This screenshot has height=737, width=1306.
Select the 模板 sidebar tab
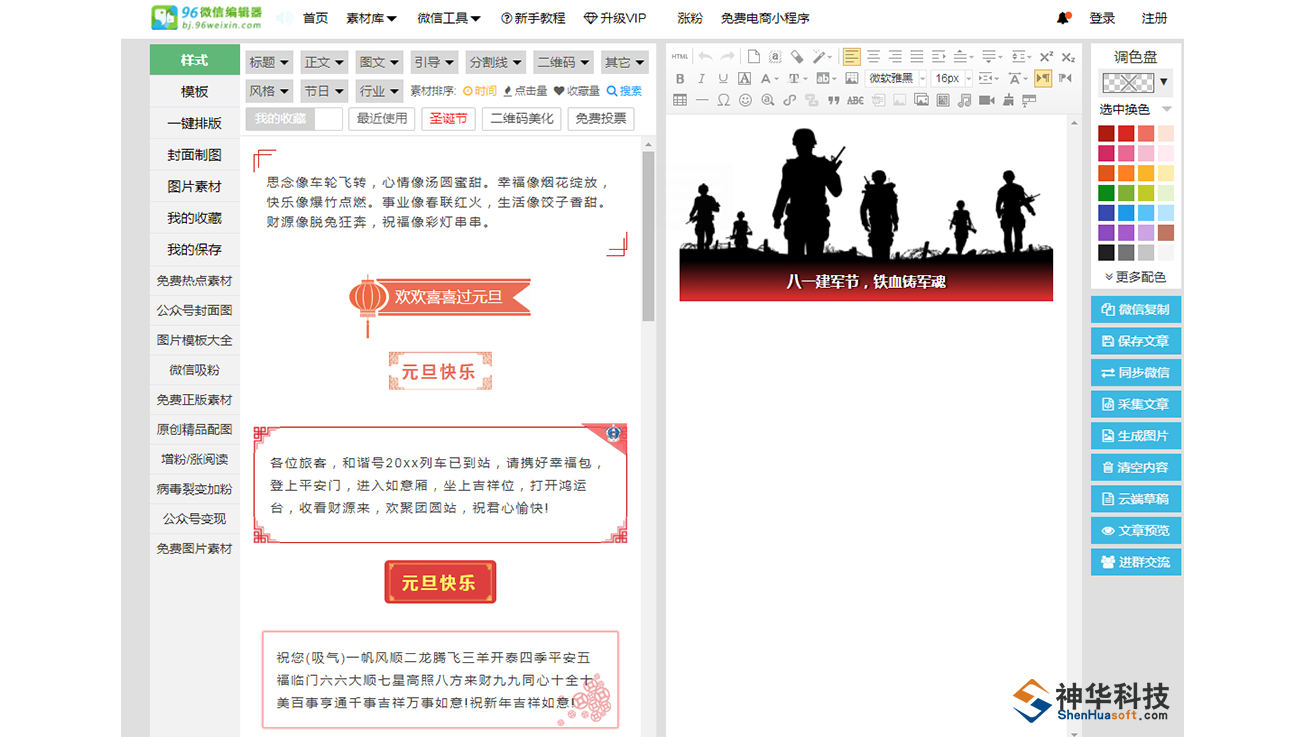coord(195,92)
